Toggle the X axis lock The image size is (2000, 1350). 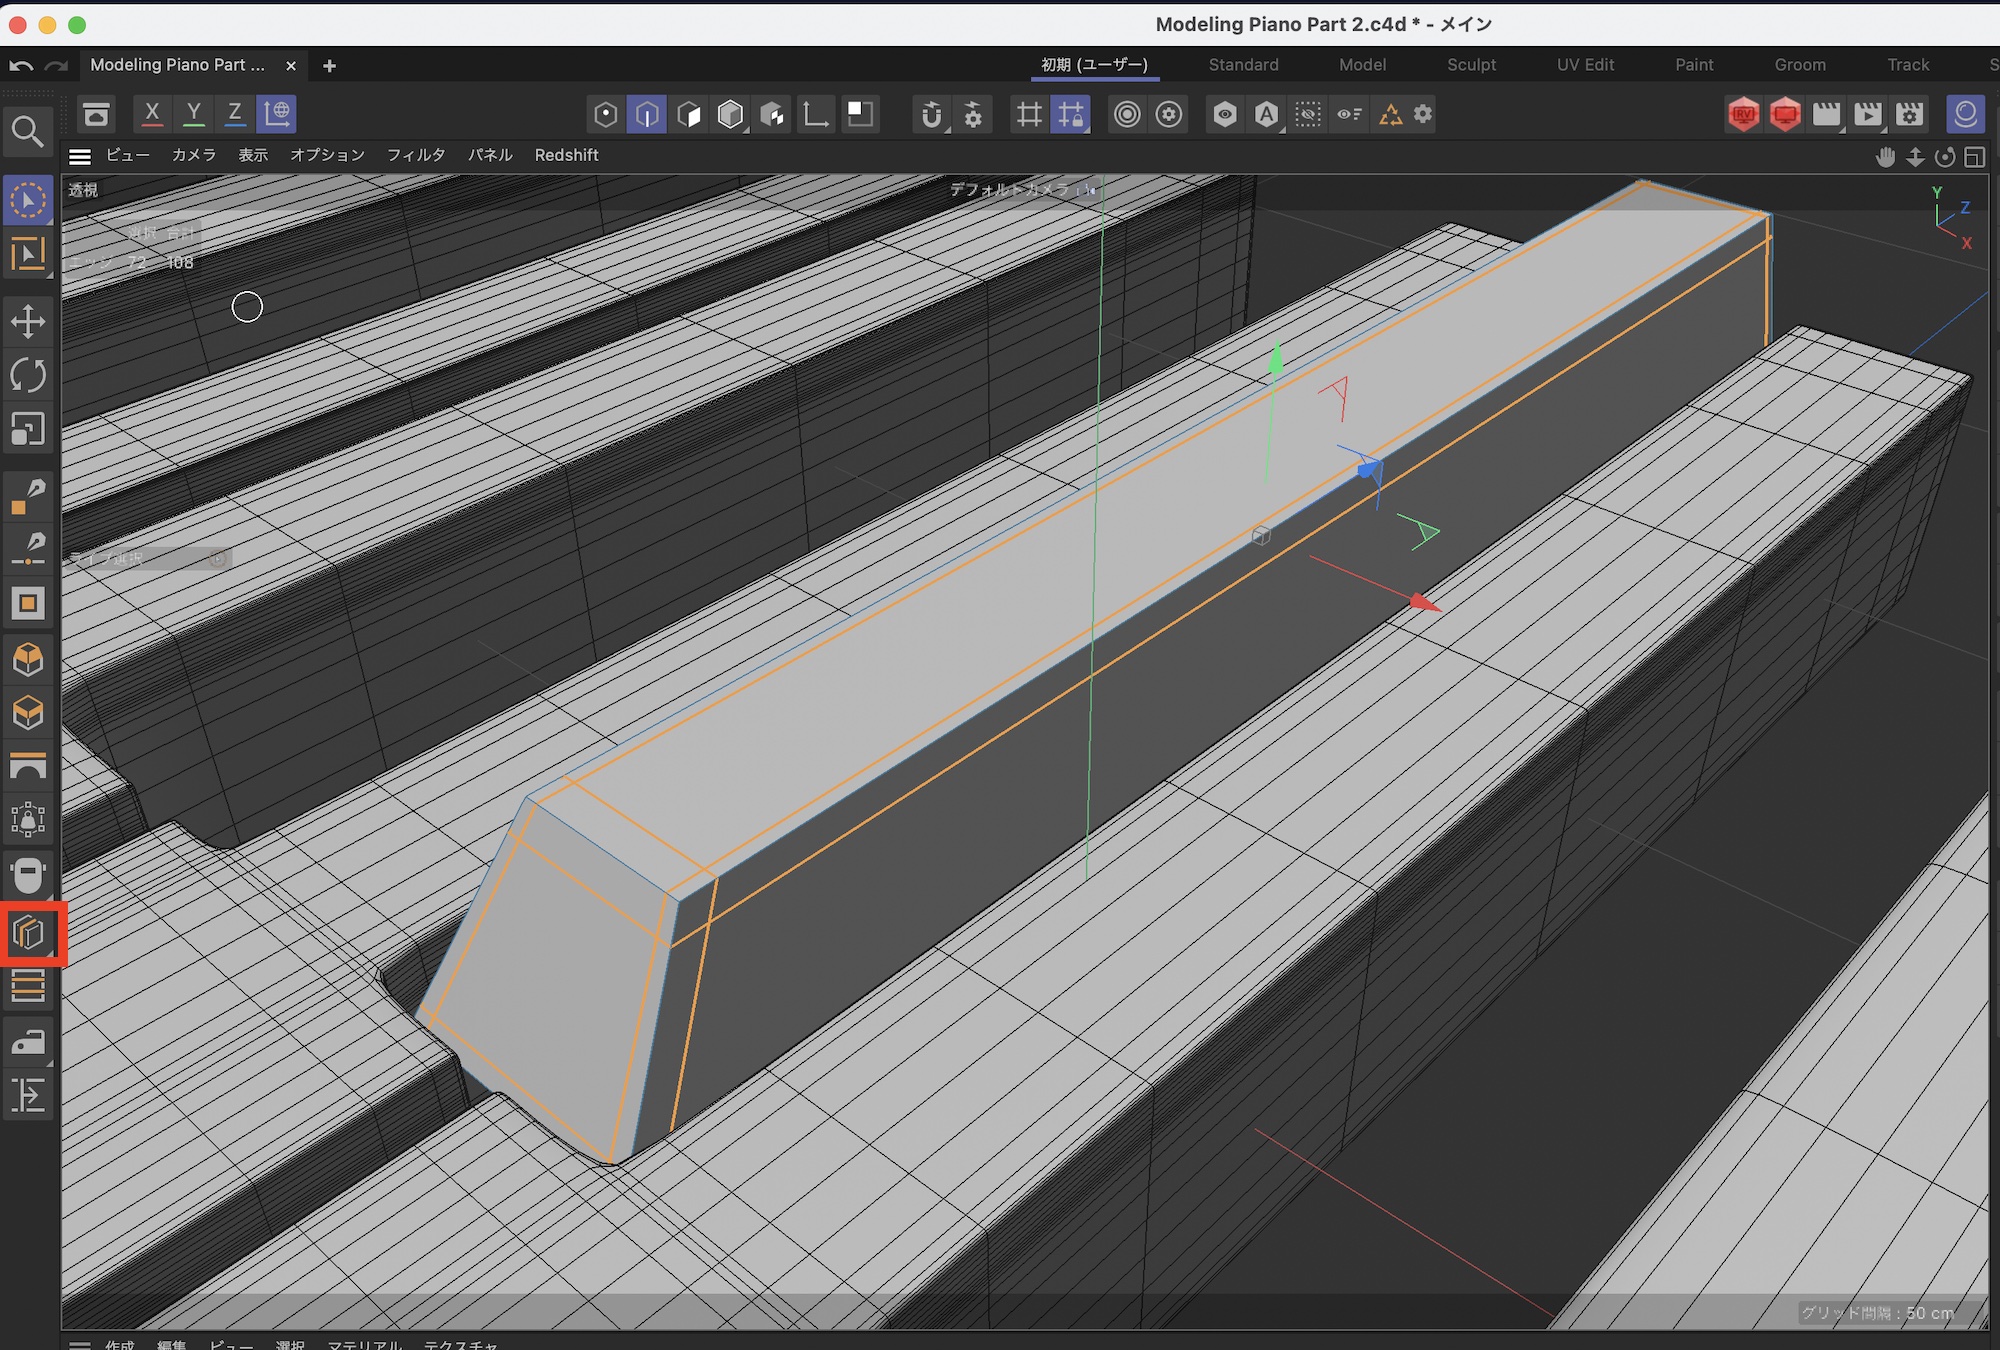[x=152, y=114]
